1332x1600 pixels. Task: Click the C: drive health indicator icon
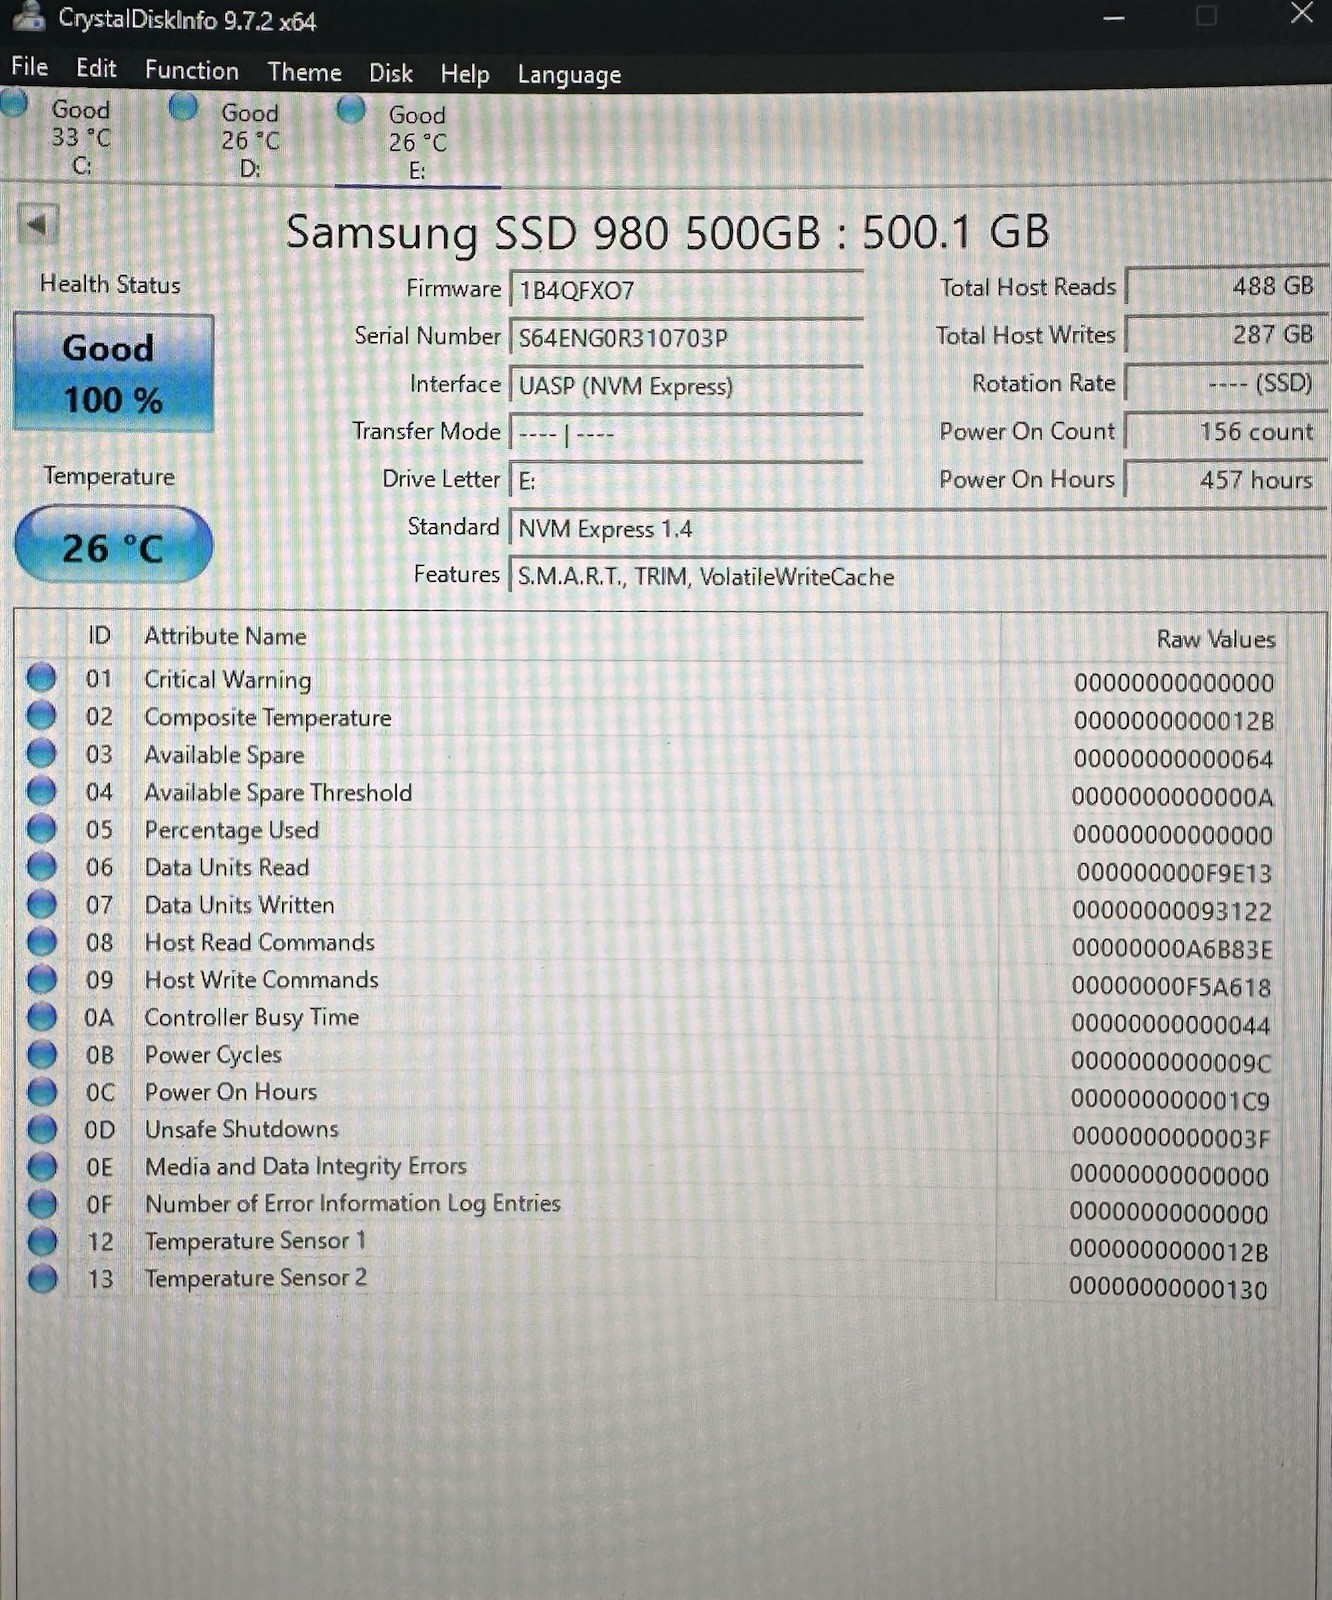[14, 103]
